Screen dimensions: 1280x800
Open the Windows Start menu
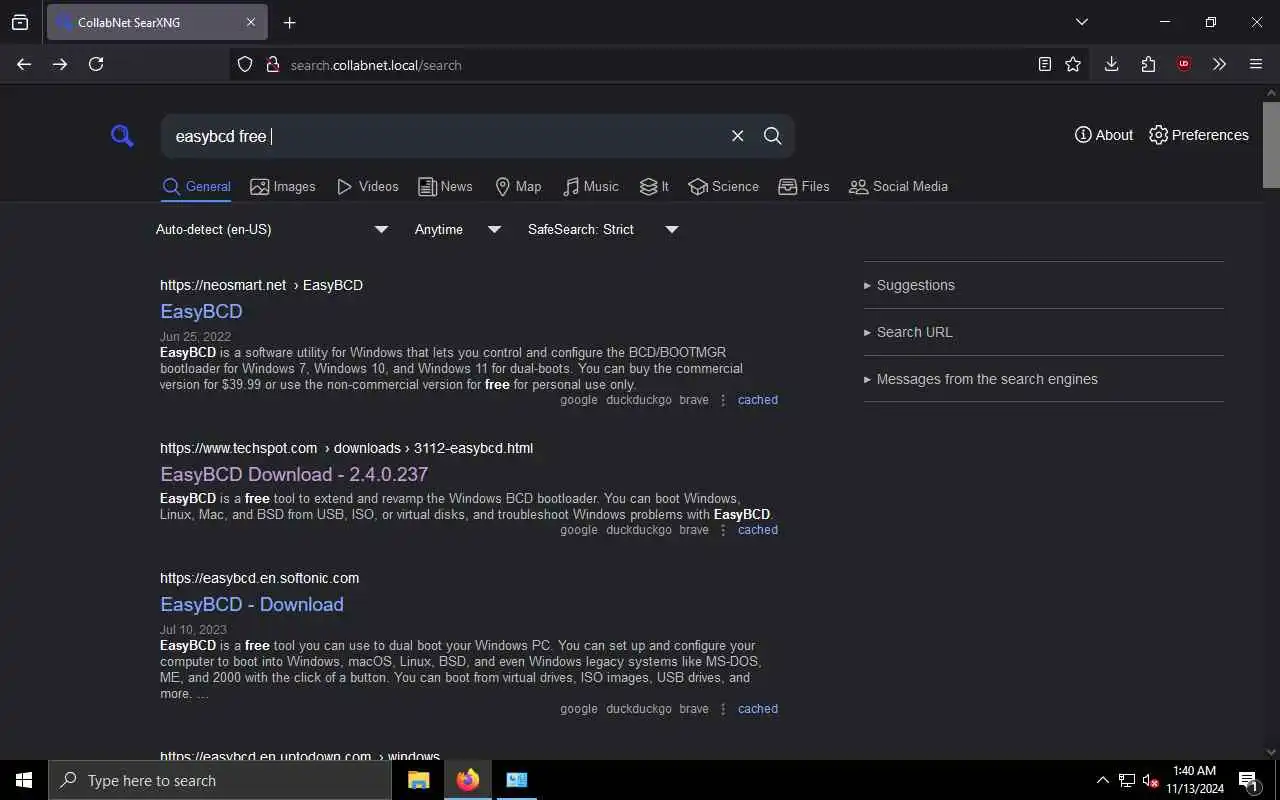[24, 780]
